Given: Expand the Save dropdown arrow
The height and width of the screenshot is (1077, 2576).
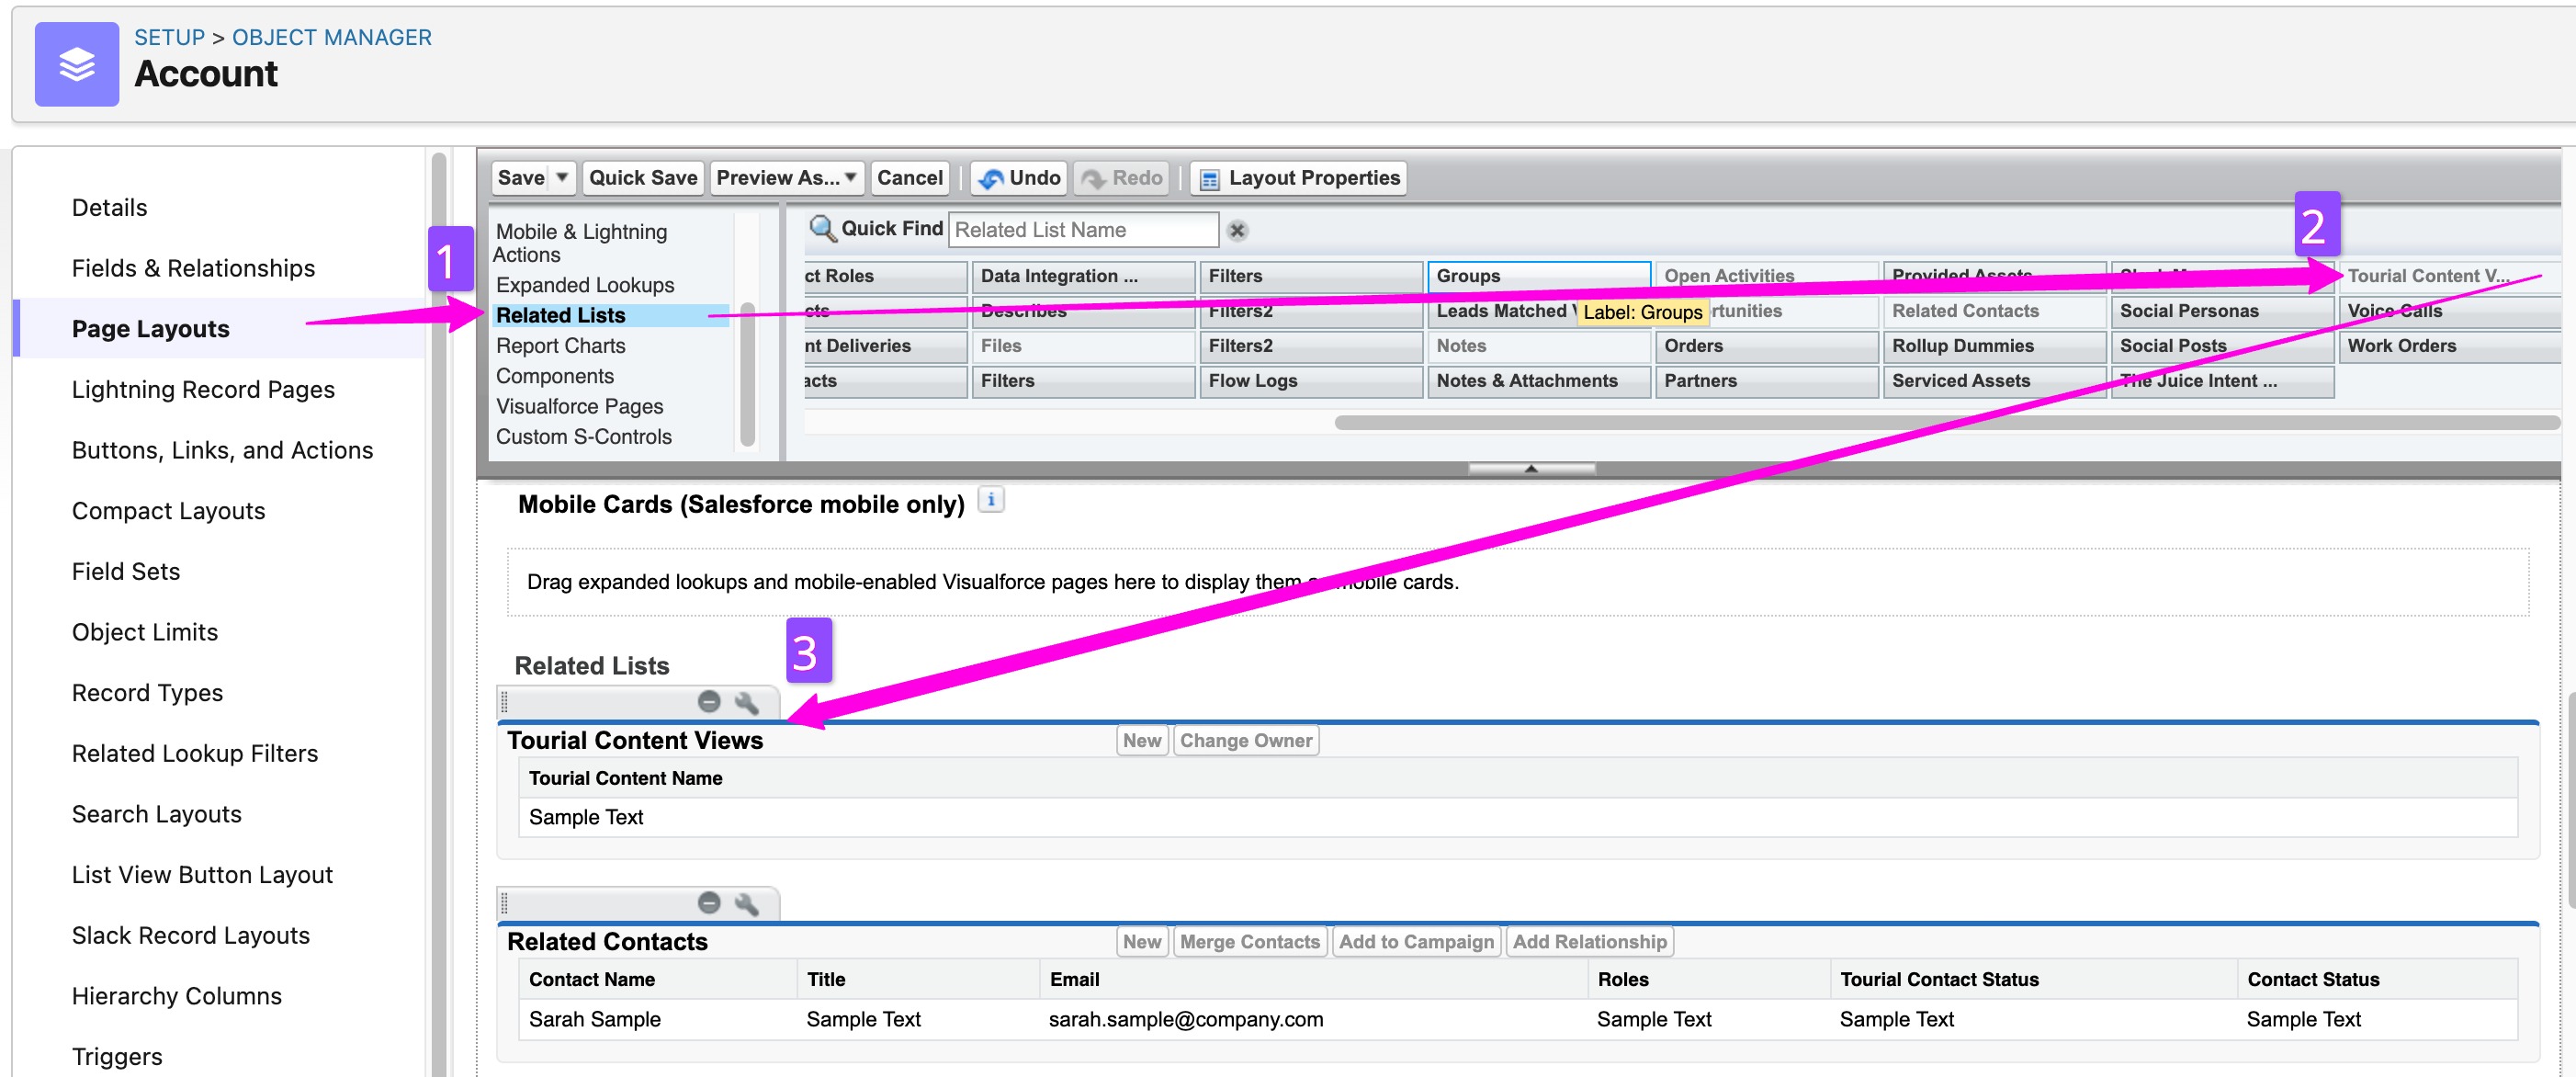Looking at the screenshot, I should [x=562, y=177].
